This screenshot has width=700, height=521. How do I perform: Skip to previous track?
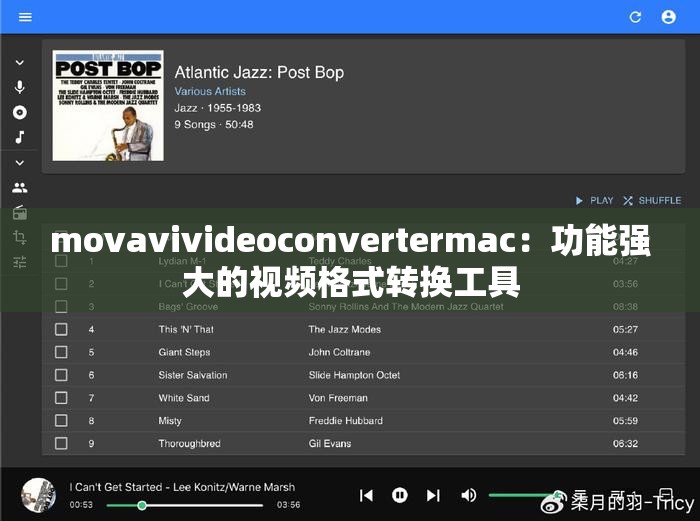(x=366, y=496)
